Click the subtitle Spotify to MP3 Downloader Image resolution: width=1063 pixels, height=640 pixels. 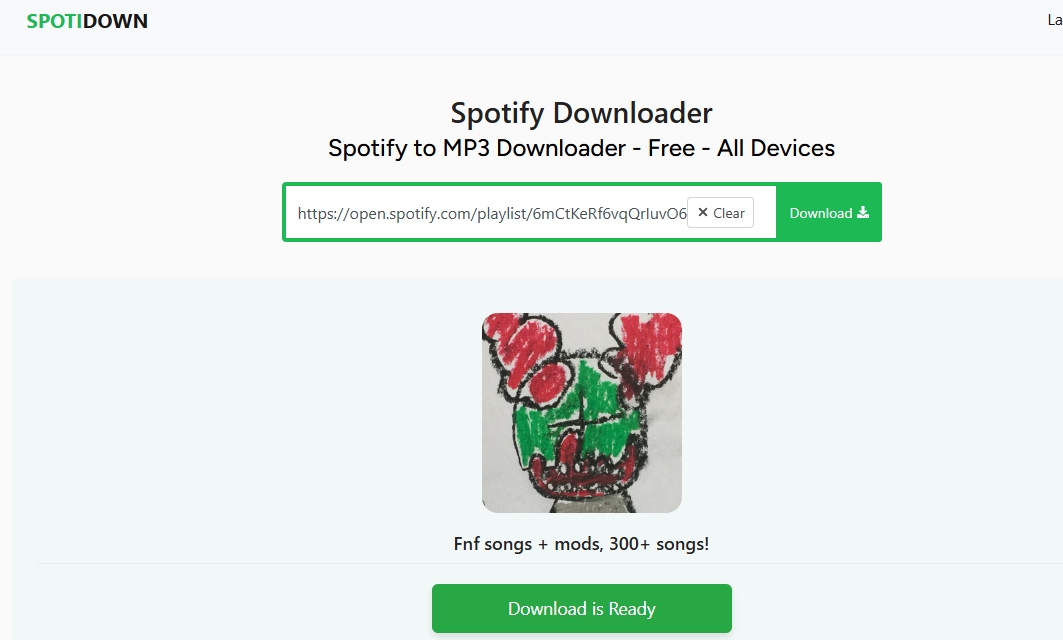click(x=581, y=148)
